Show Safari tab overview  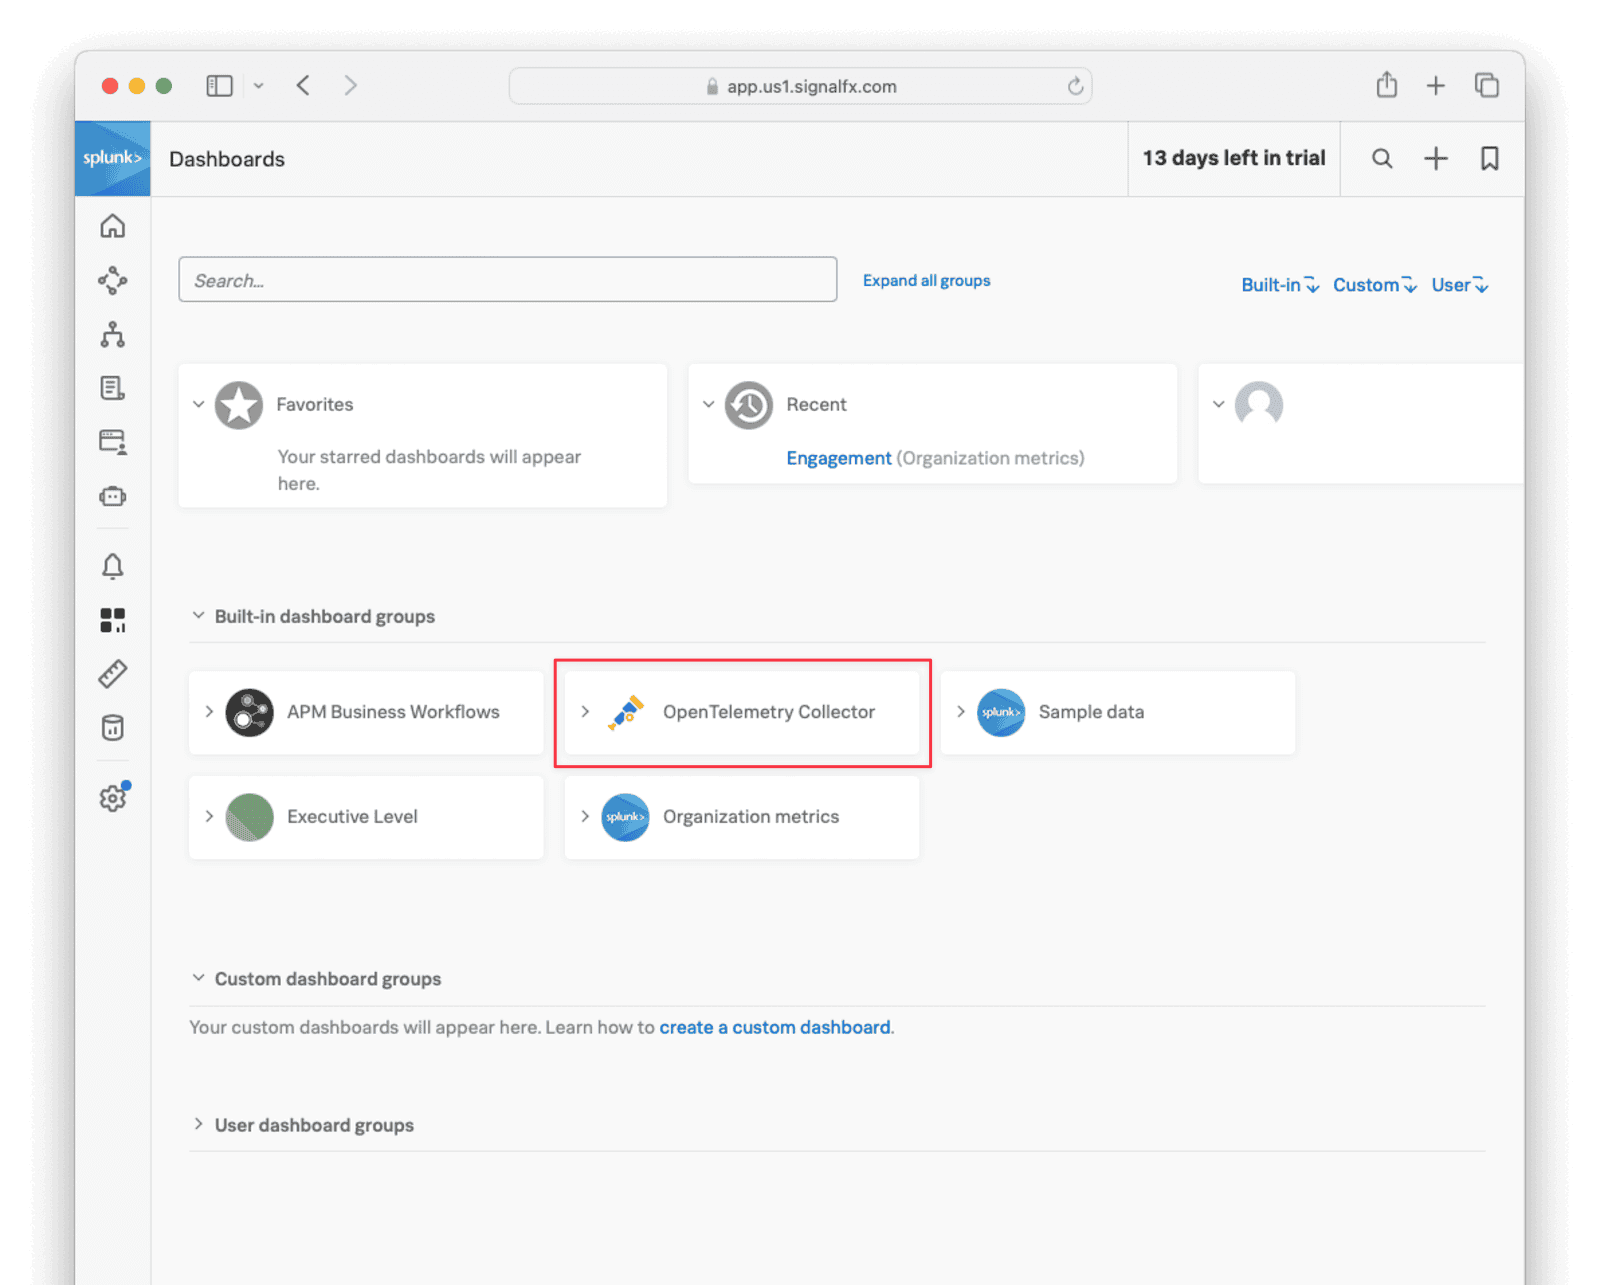(x=1487, y=85)
